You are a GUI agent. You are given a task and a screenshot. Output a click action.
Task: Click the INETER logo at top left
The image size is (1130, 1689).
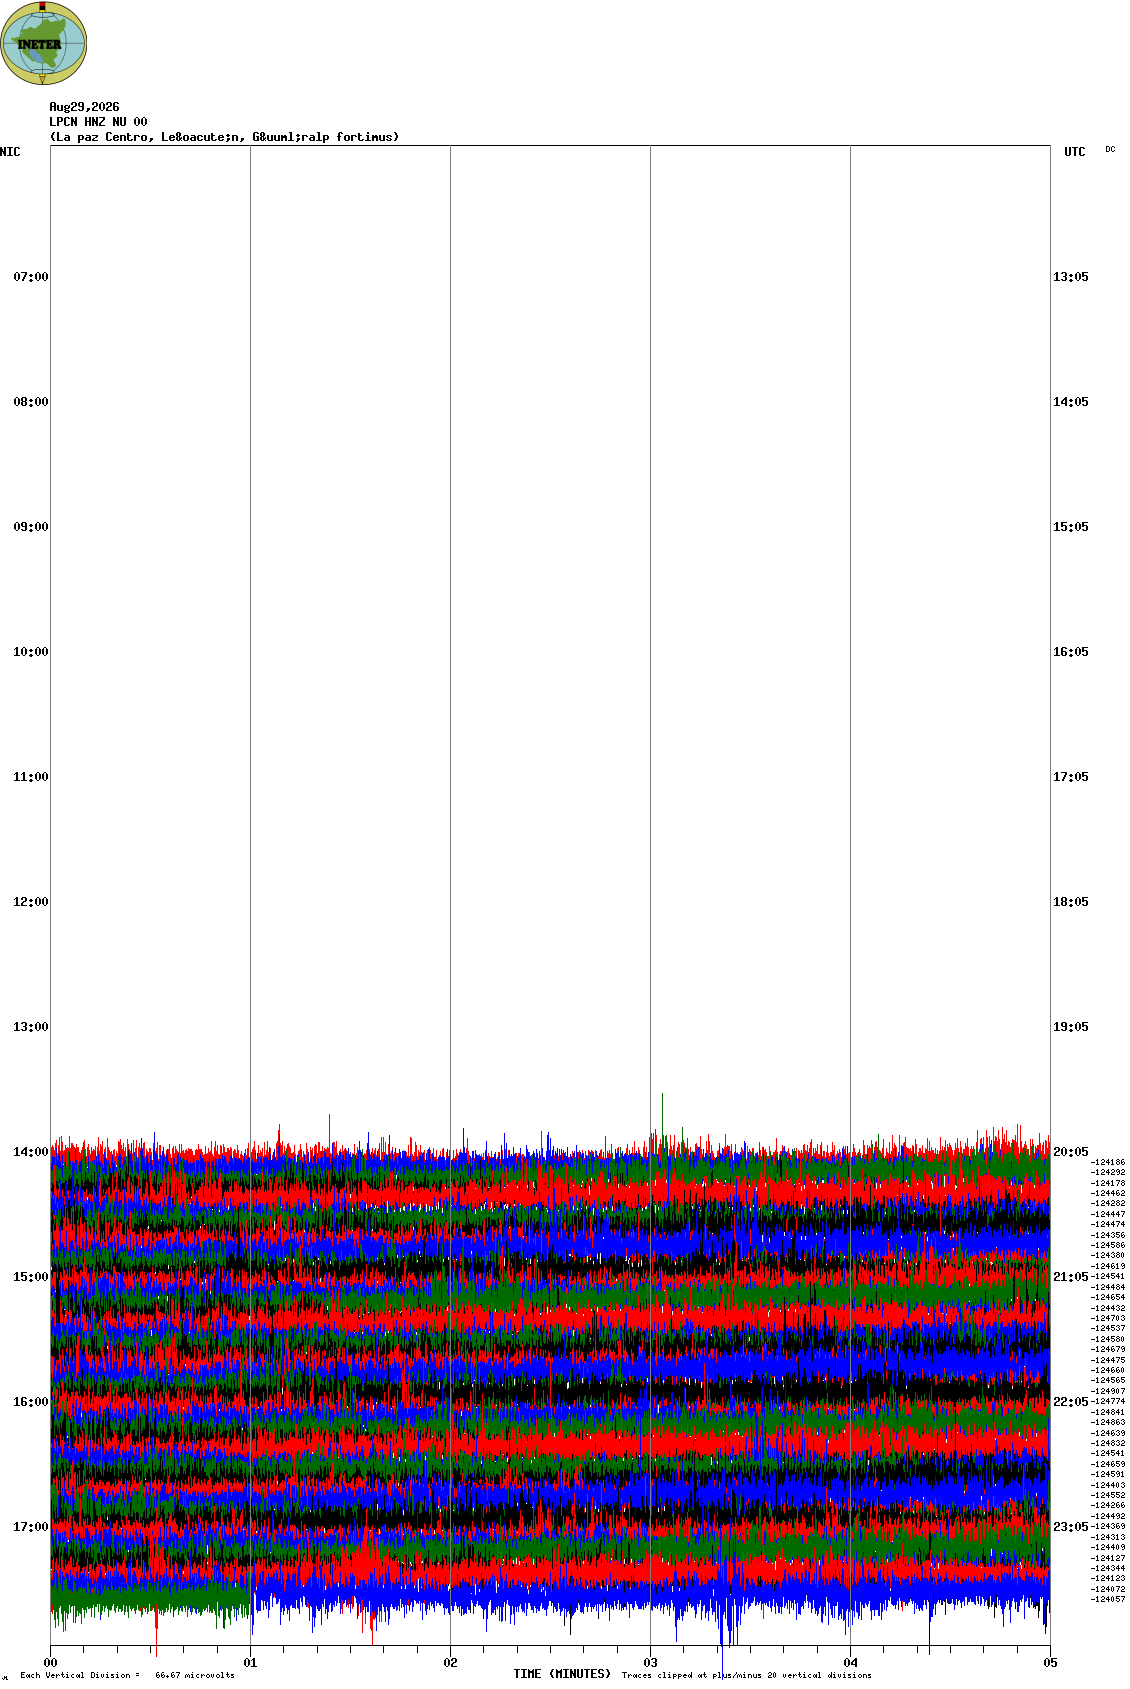tap(44, 43)
